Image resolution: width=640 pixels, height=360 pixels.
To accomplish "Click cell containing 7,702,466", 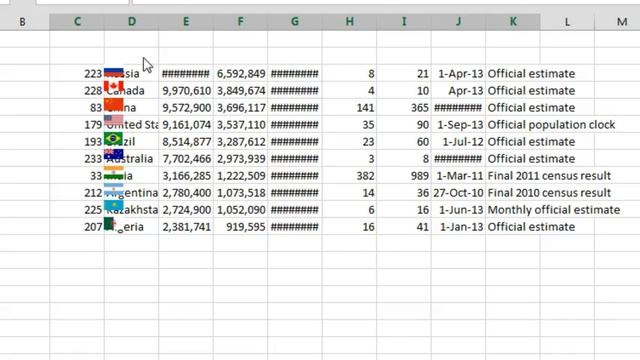I will click(186, 159).
